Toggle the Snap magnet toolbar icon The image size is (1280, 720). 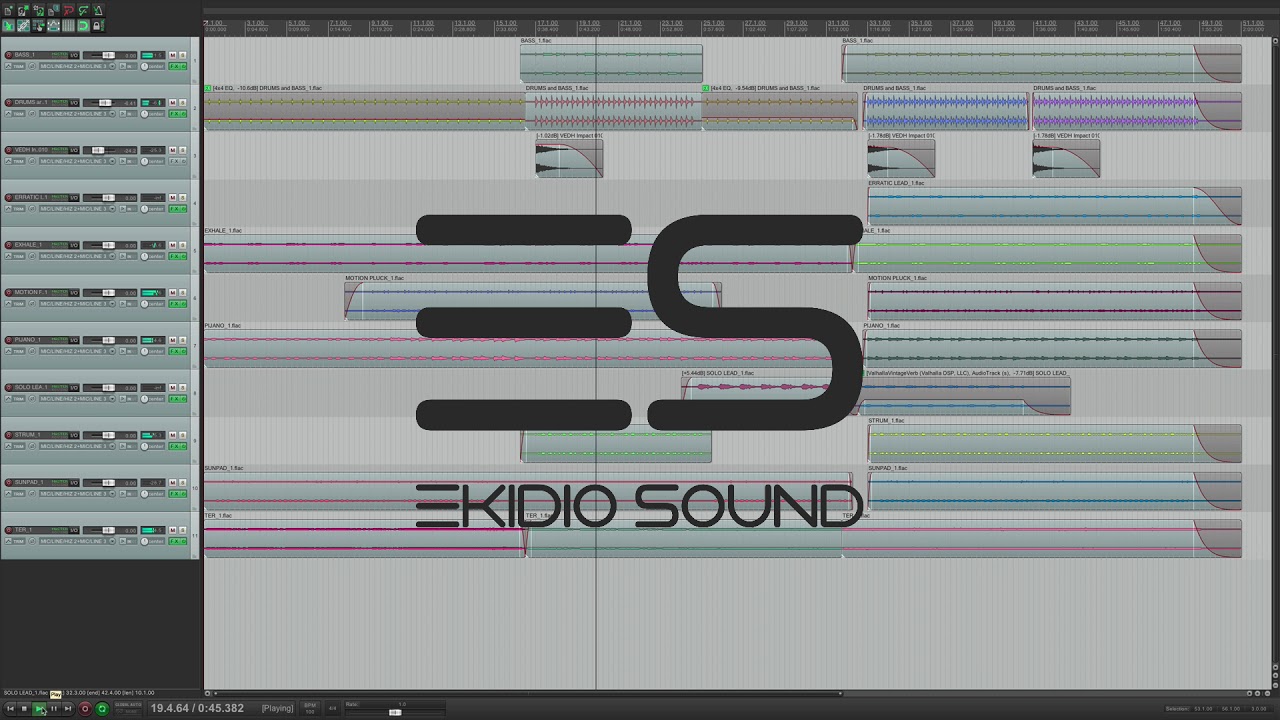(x=83, y=25)
